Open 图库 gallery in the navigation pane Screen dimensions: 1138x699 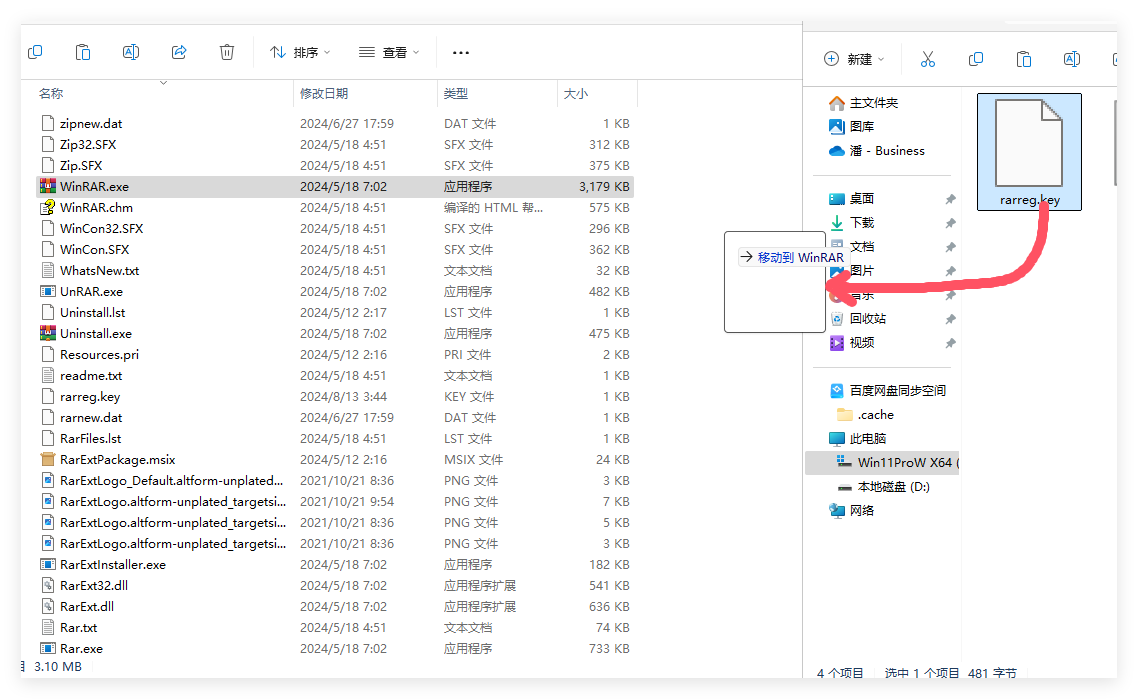click(x=861, y=126)
